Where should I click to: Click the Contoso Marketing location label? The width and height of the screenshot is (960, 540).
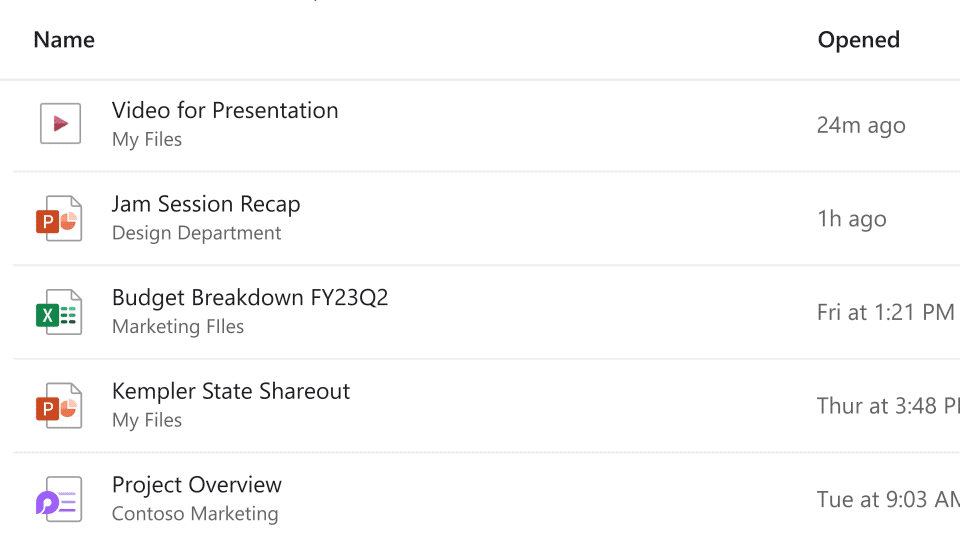click(195, 514)
